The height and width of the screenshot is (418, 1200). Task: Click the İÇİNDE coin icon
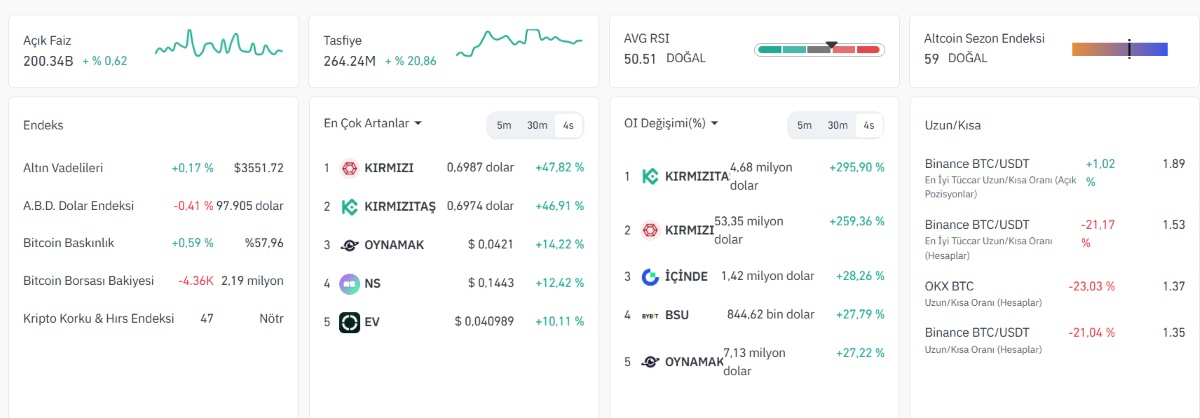650,276
